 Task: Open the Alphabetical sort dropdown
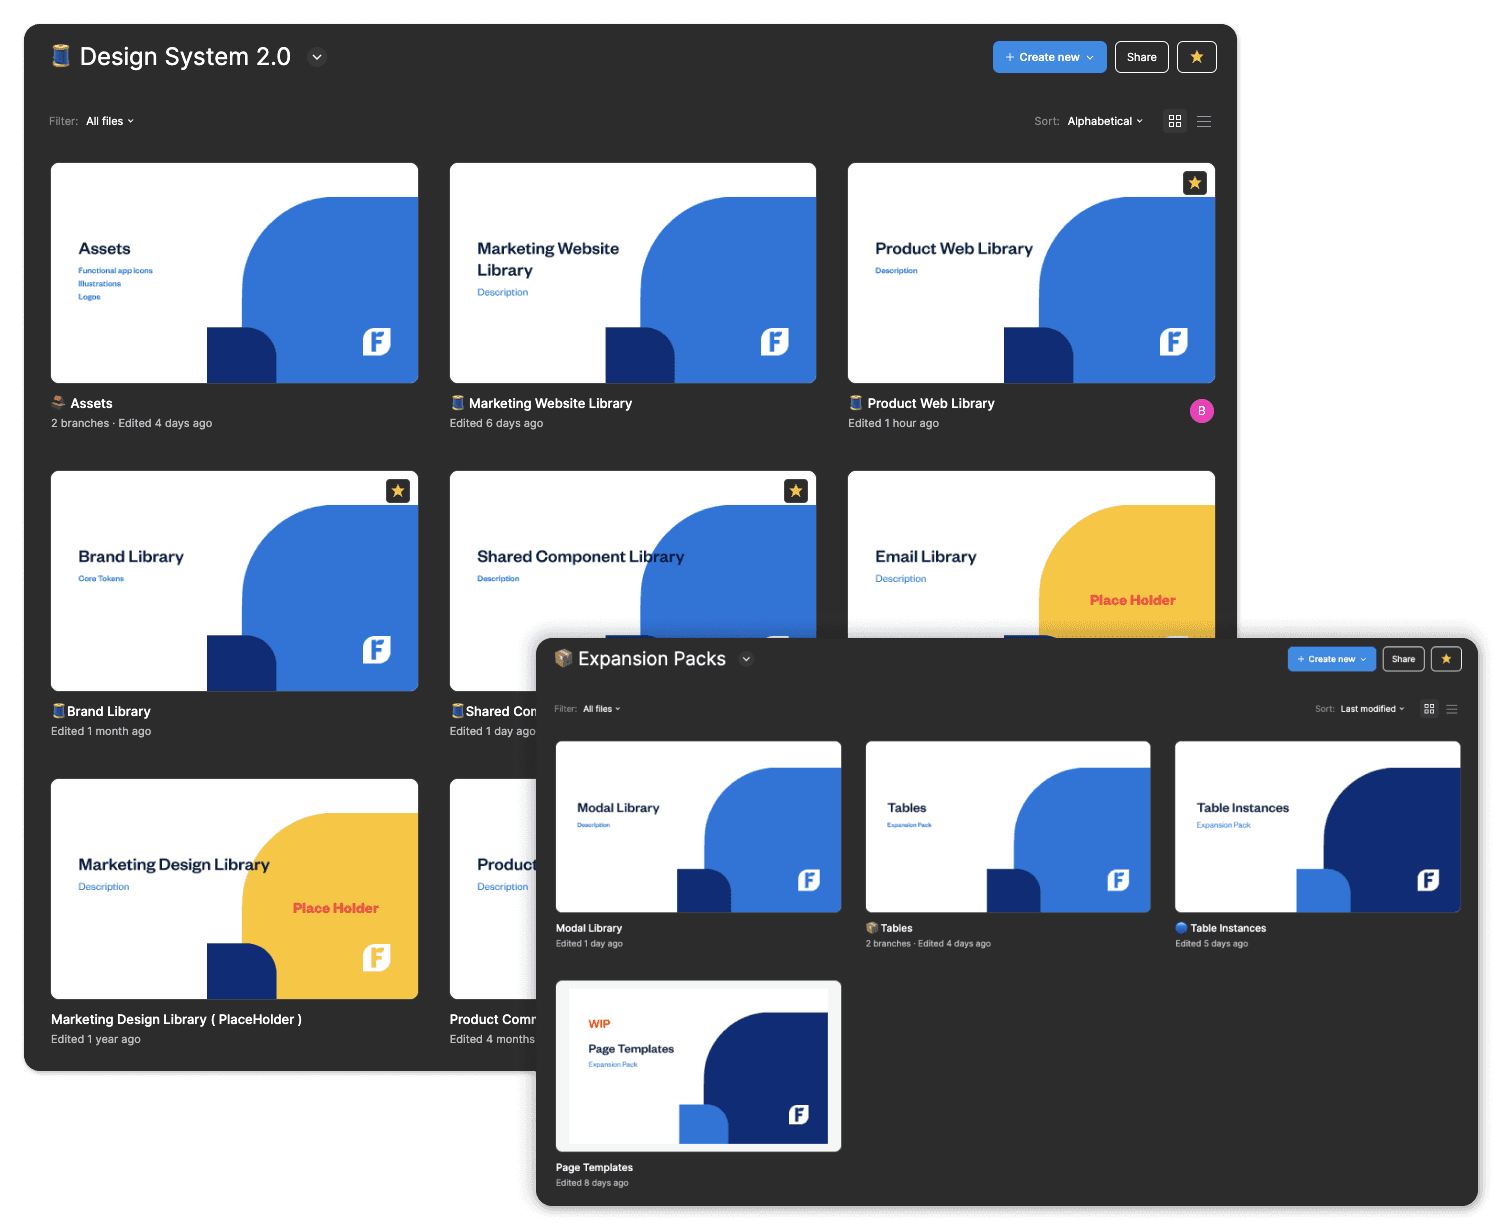1105,121
